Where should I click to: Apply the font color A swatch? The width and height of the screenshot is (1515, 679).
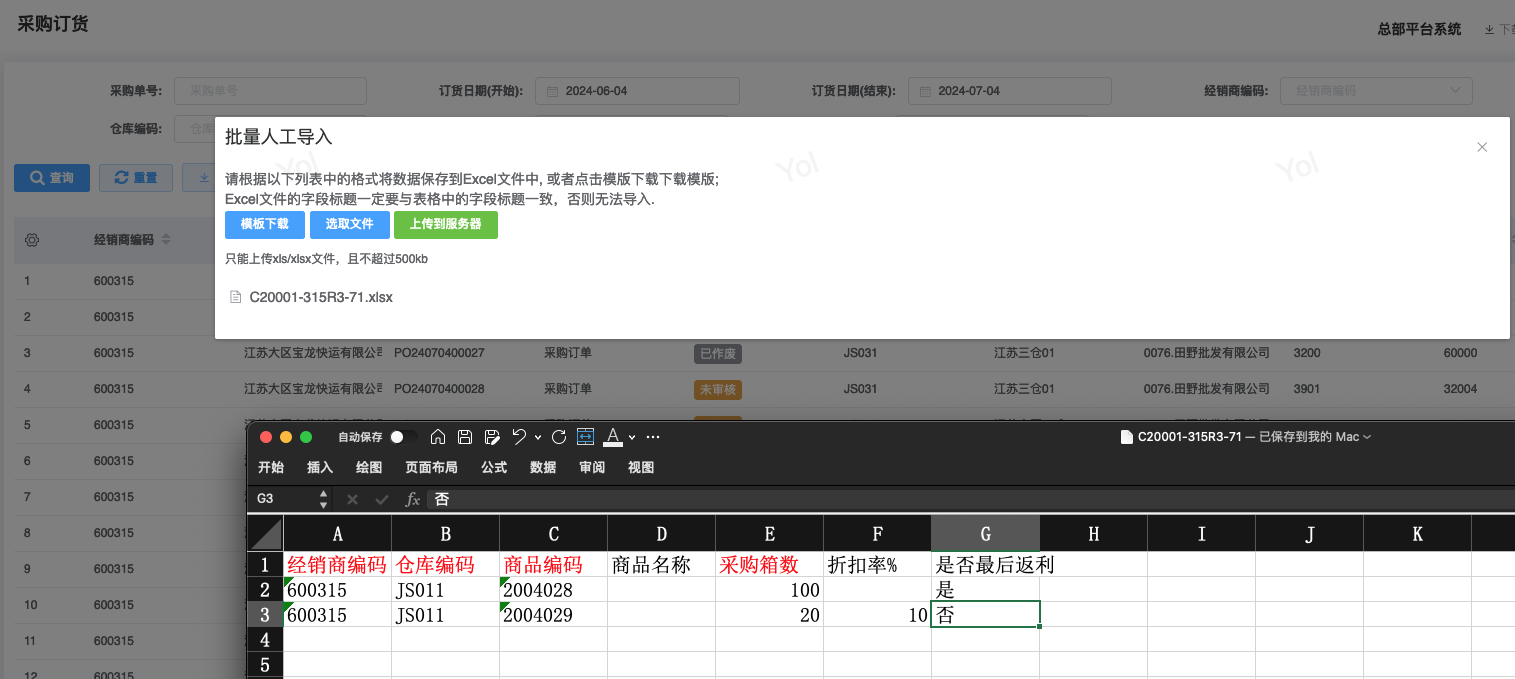613,437
